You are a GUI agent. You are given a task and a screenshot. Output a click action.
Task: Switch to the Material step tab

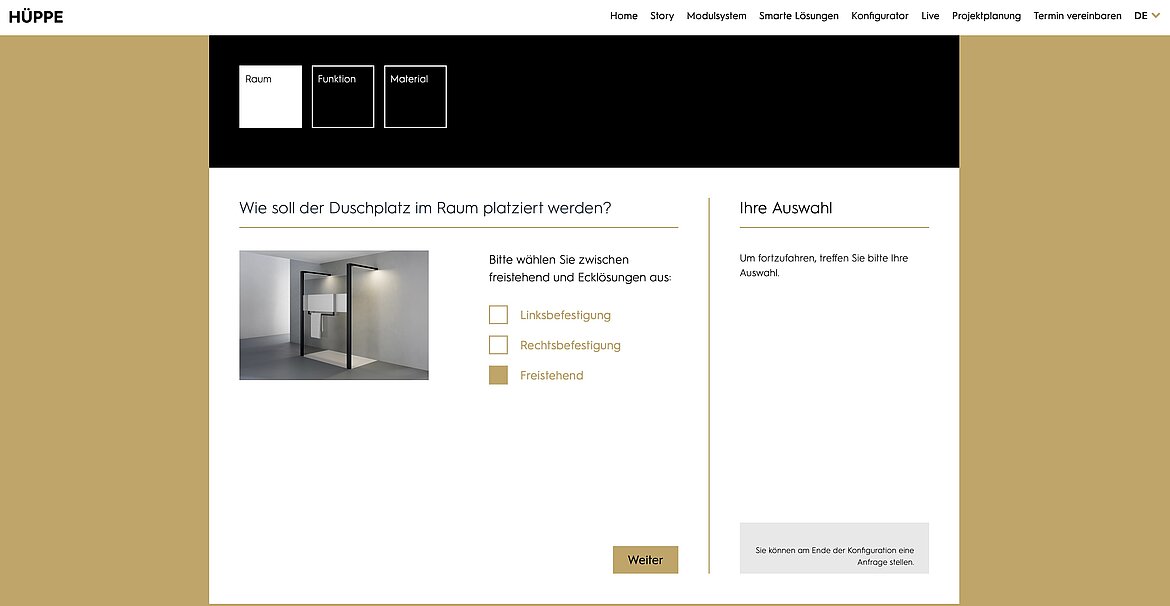415,97
